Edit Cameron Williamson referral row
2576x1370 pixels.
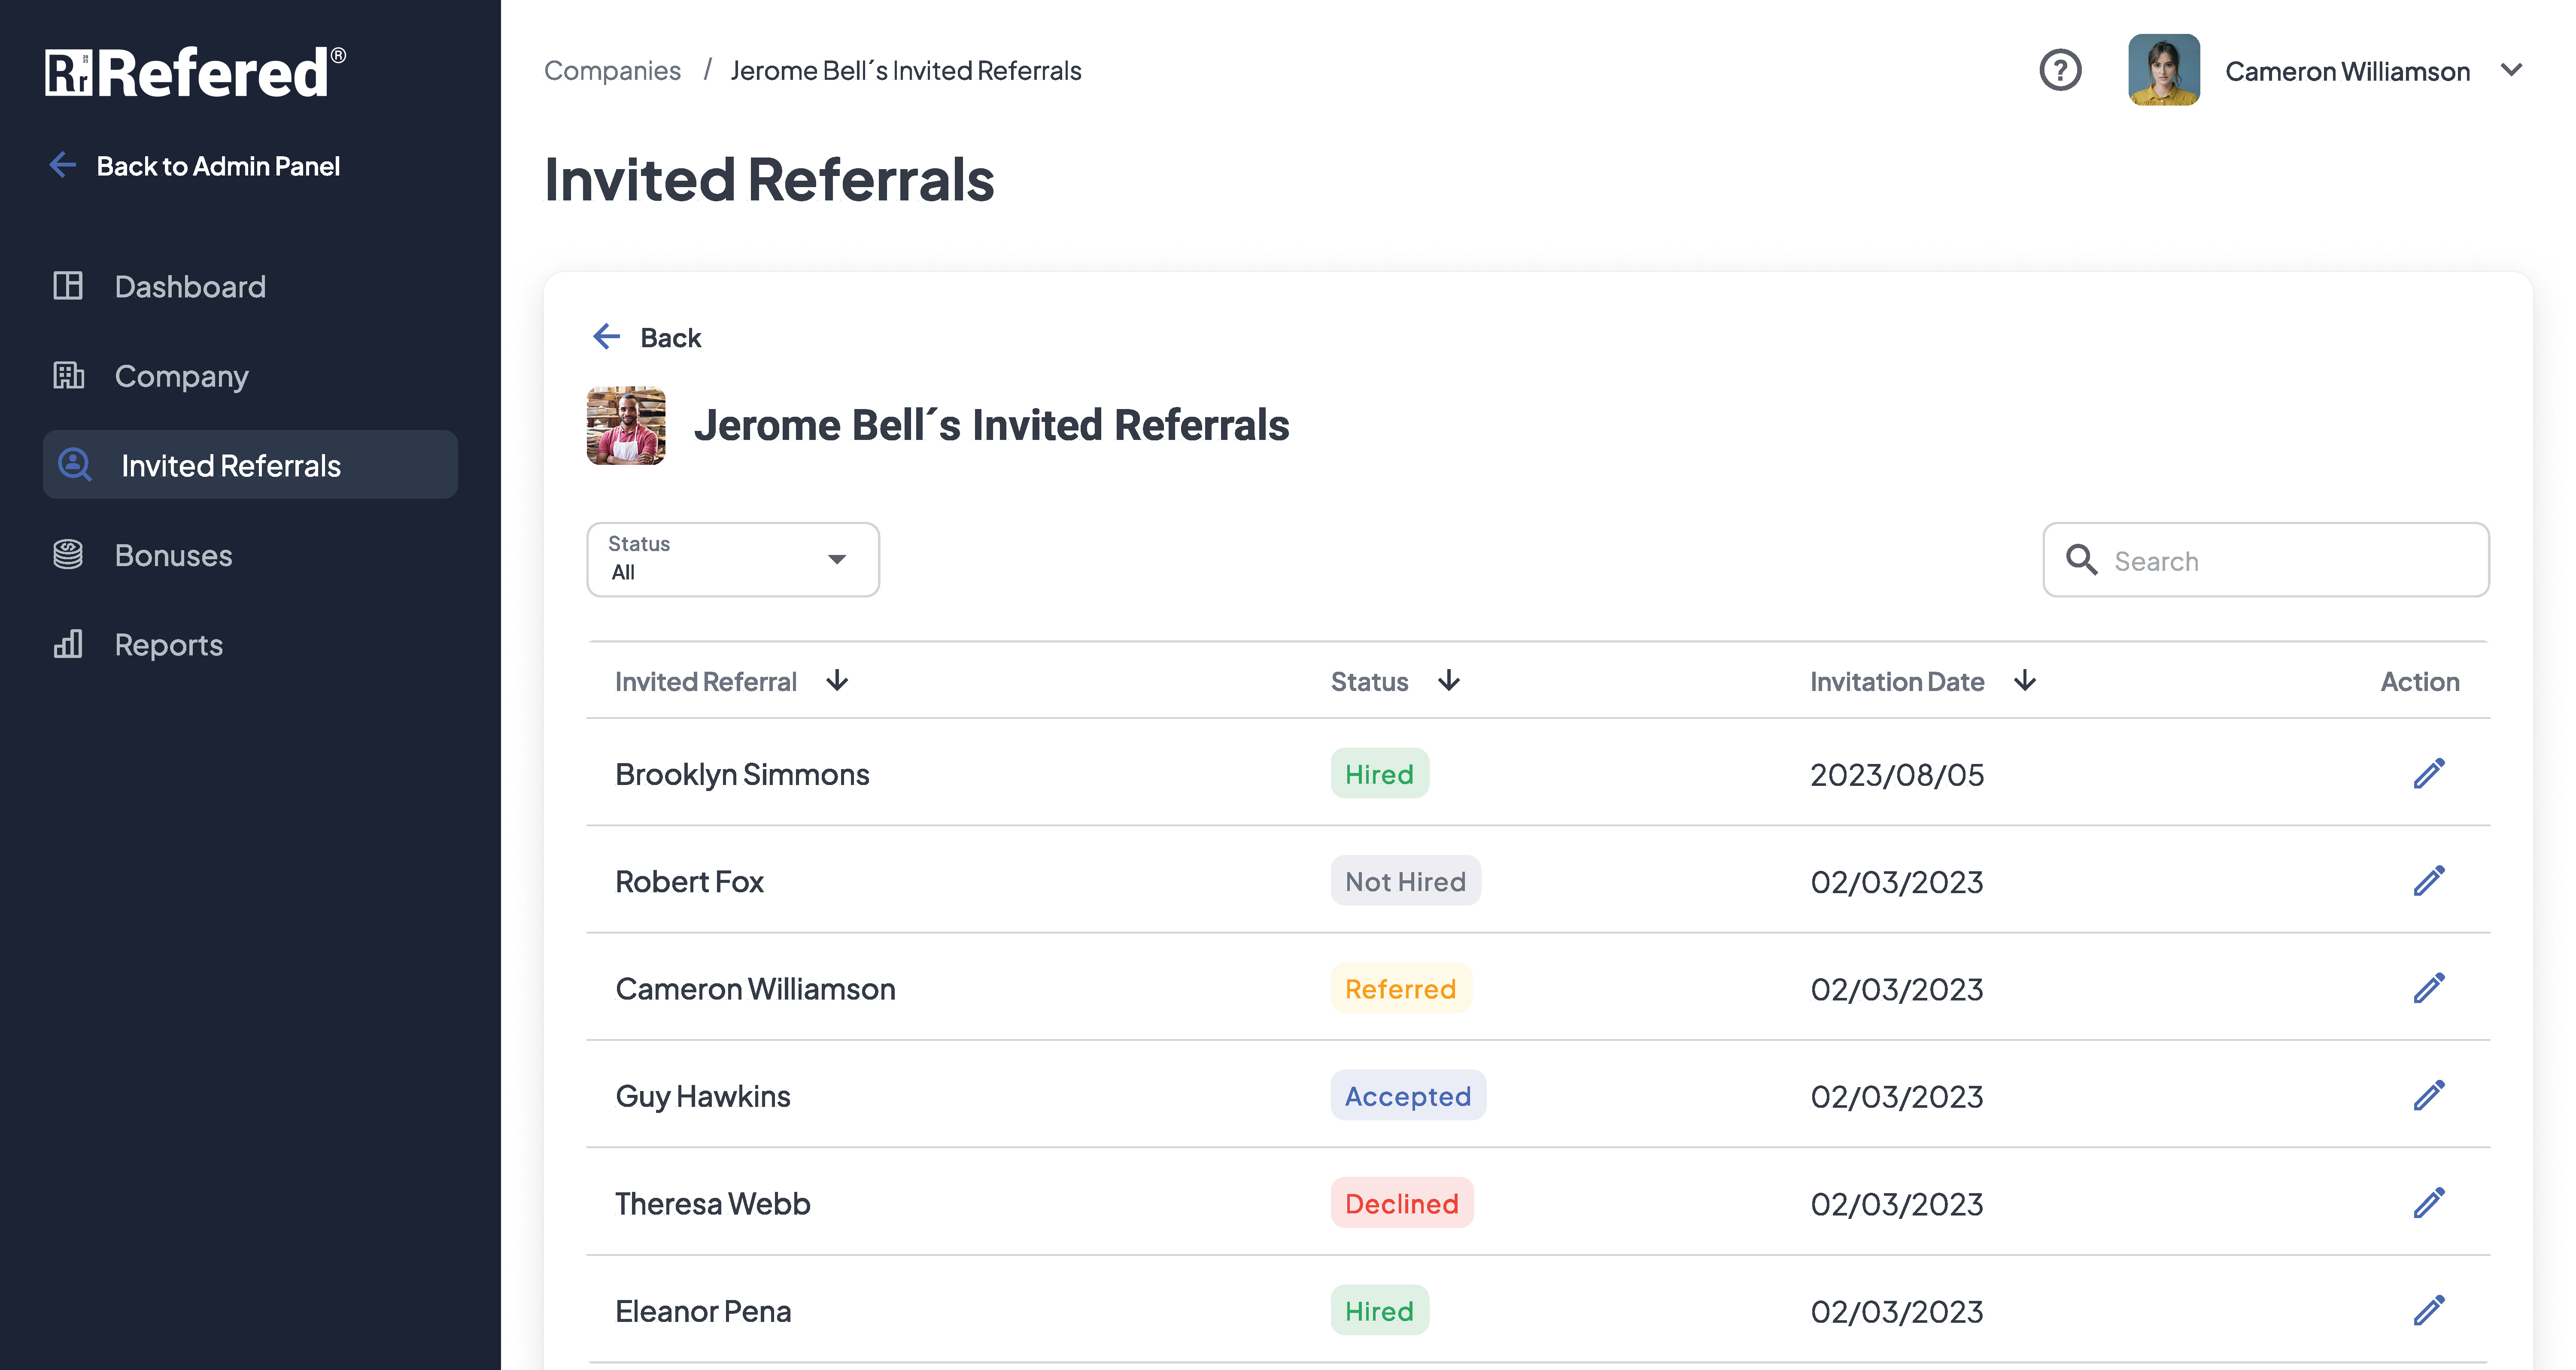tap(2429, 989)
